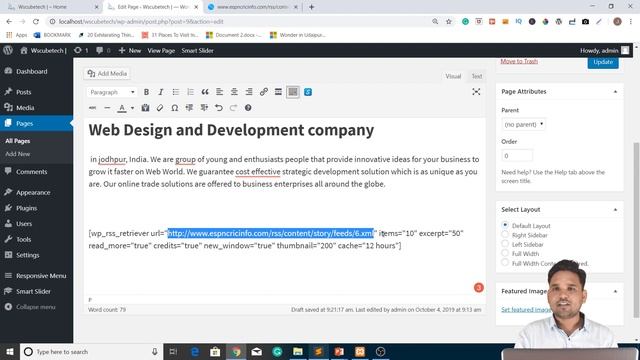Align text right
640x360 pixels.
(249, 92)
